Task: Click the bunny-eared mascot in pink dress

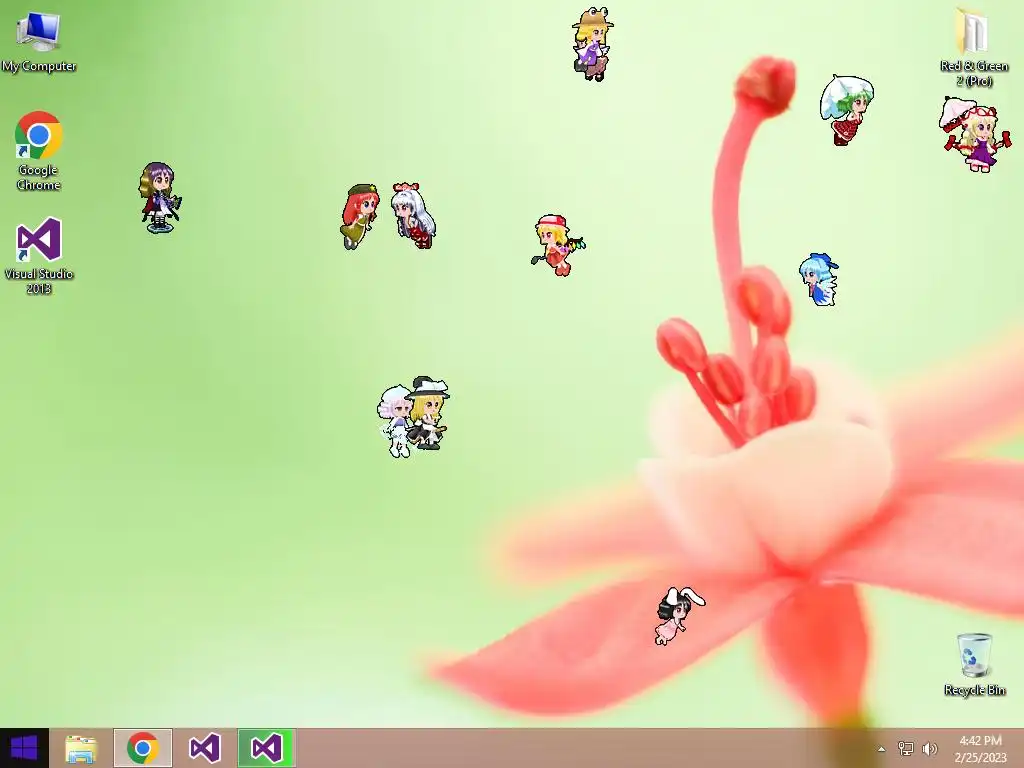Action: pos(679,615)
